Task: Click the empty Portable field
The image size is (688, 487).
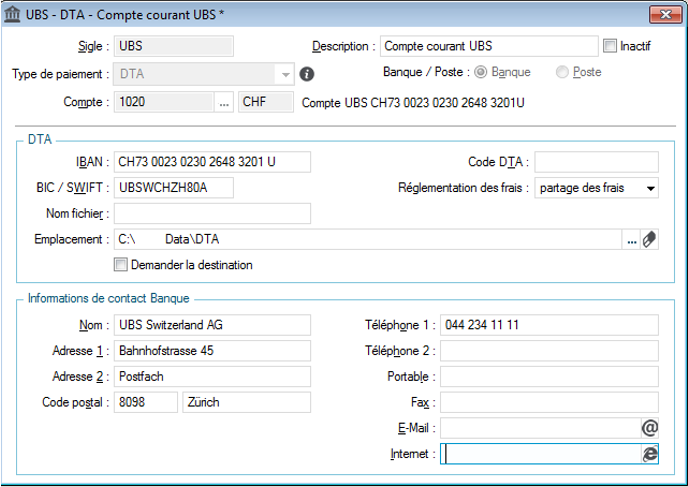Action: pyautogui.click(x=549, y=377)
